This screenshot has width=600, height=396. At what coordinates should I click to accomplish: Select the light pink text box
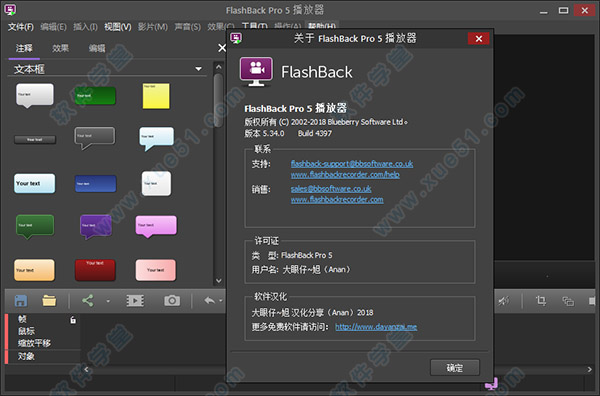click(156, 270)
